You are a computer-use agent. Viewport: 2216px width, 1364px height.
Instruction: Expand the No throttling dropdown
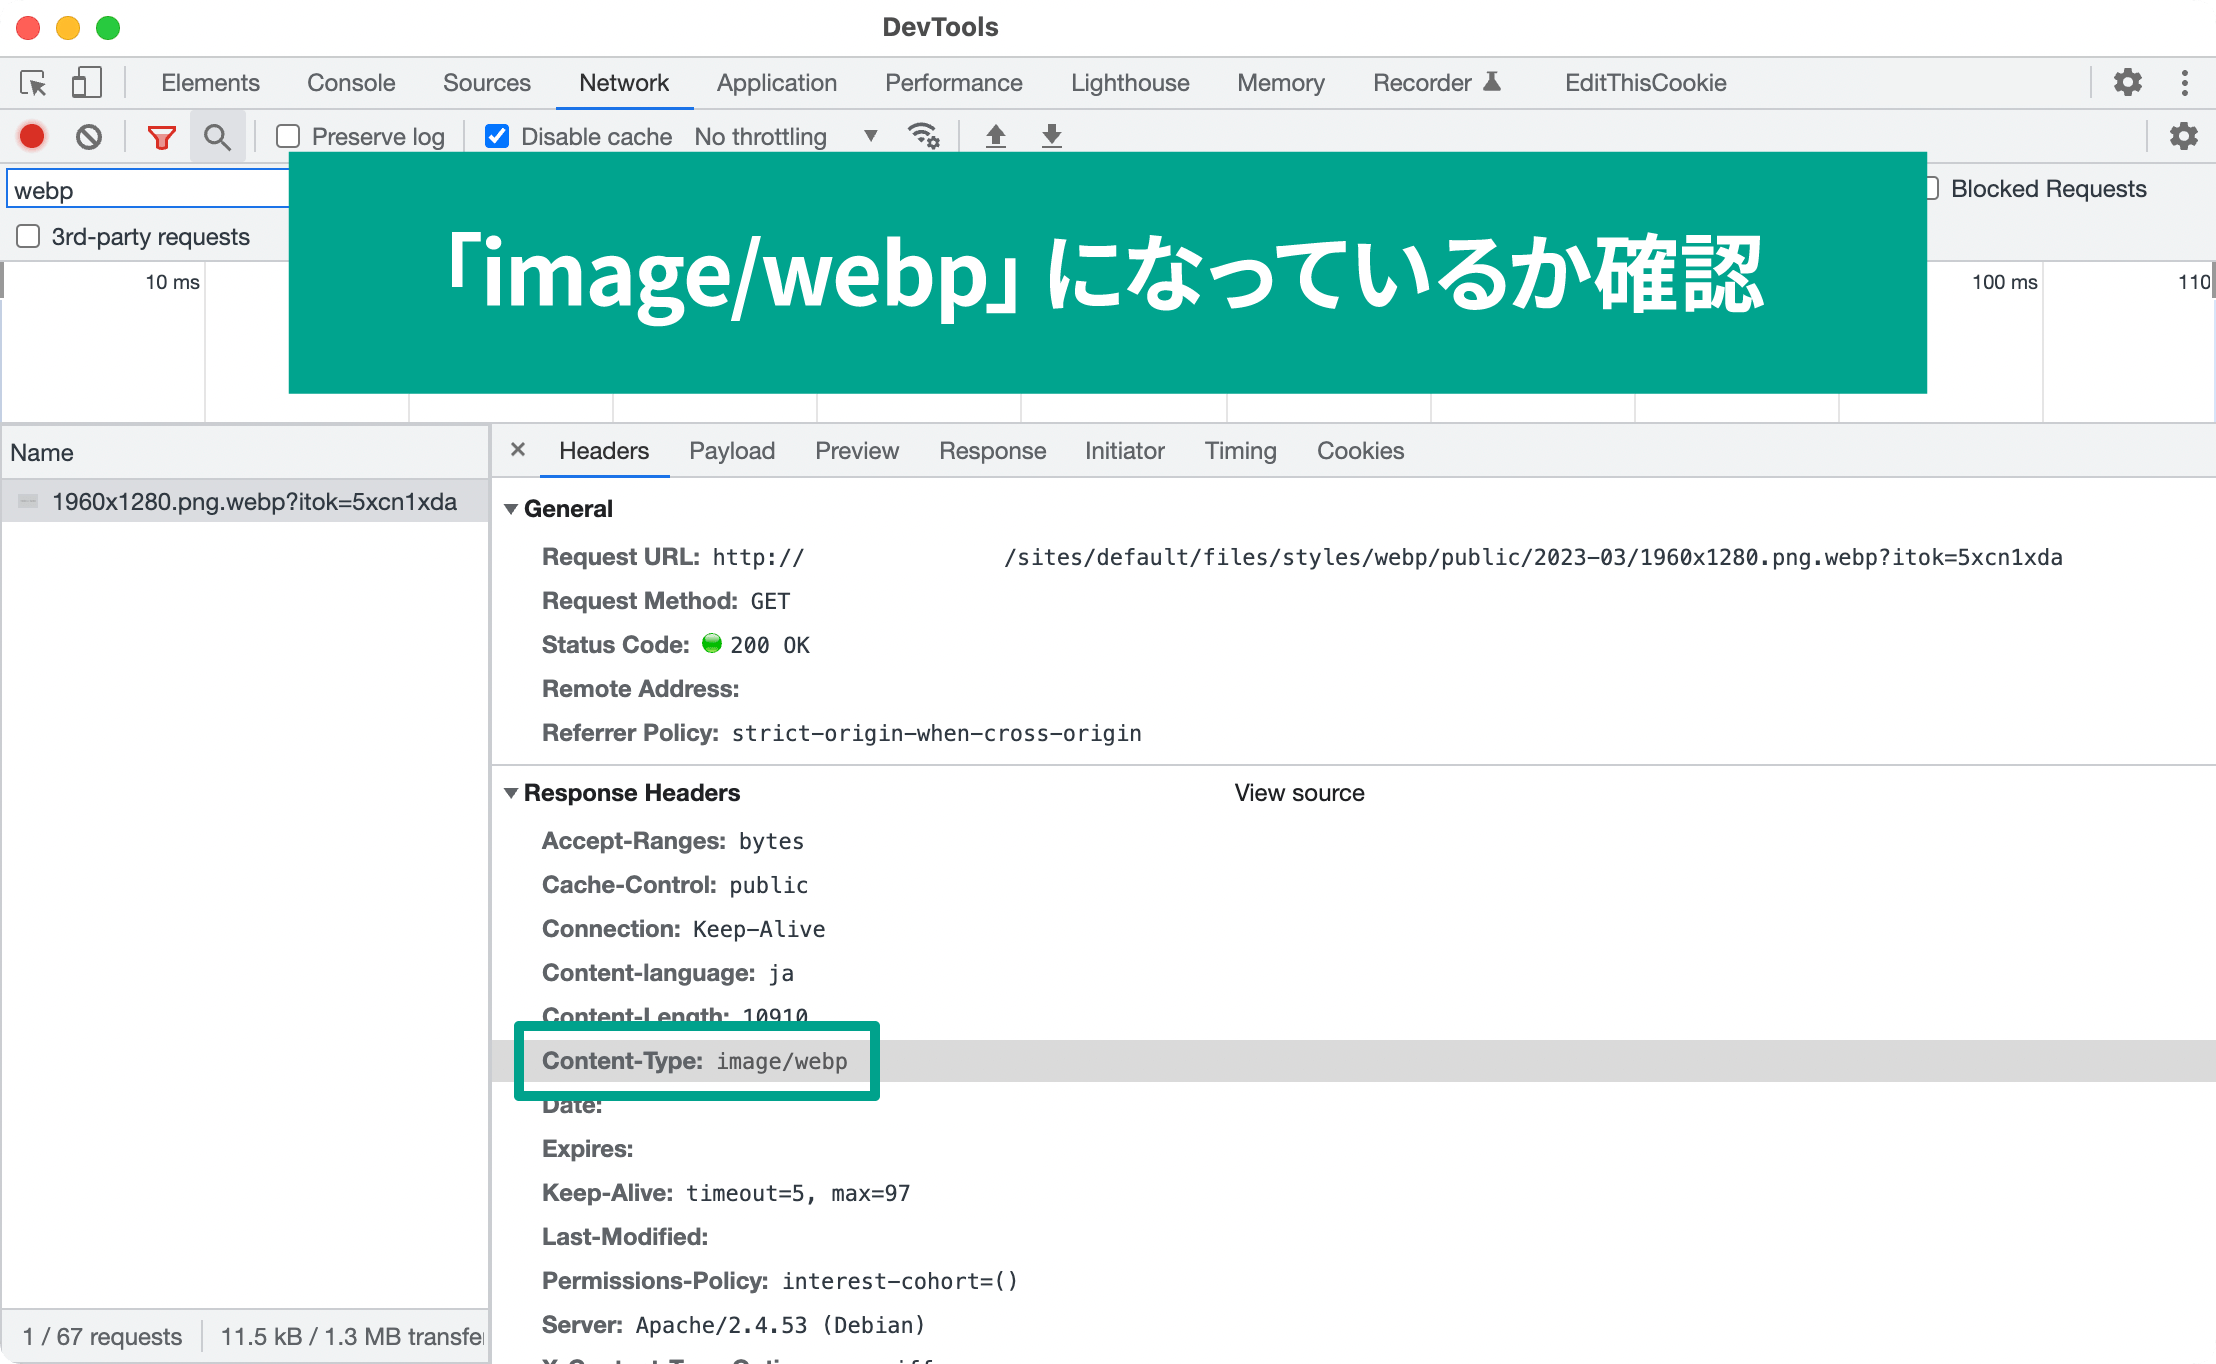coord(869,136)
